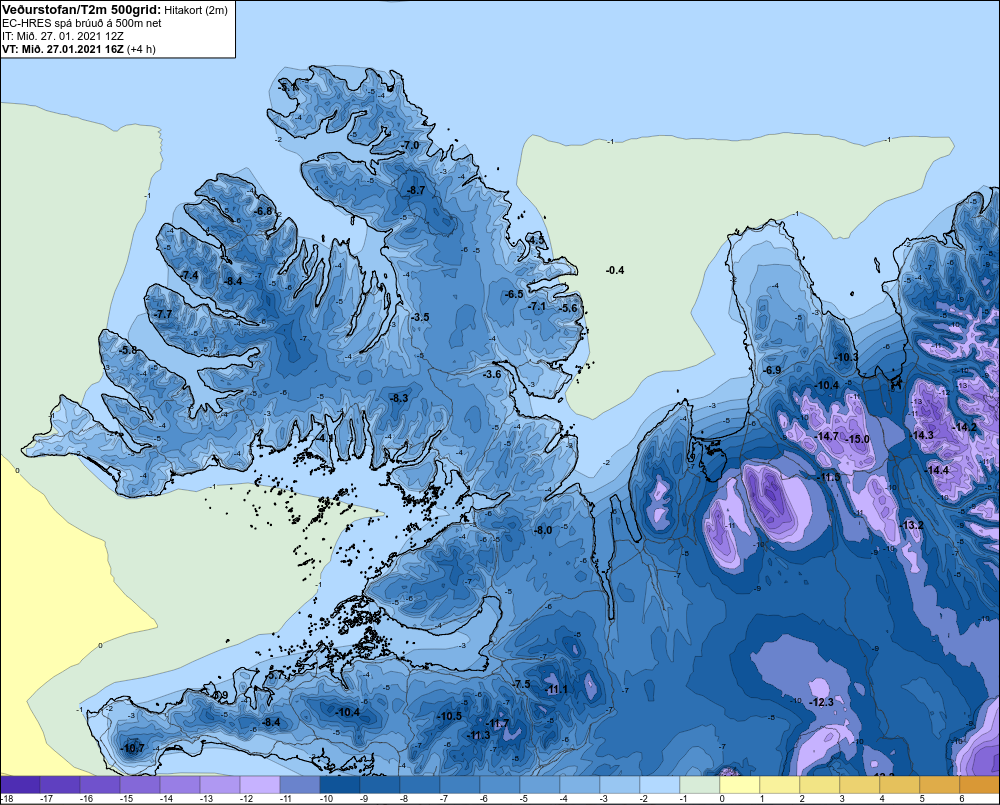
Task: Click the -14.4 temperature label
Action: (938, 471)
